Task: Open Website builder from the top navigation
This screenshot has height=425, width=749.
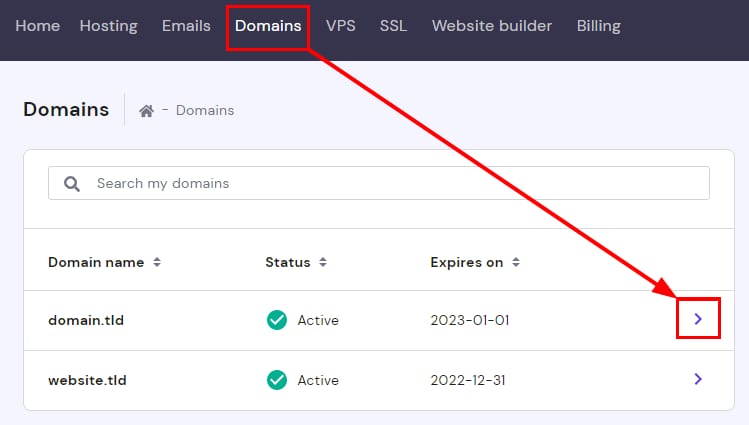Action: click(491, 26)
